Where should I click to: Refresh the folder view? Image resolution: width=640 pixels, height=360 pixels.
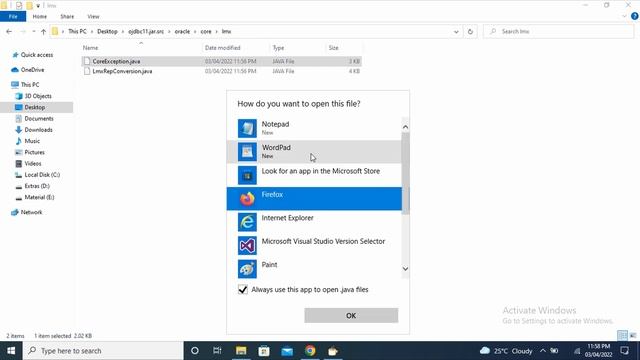(x=470, y=31)
